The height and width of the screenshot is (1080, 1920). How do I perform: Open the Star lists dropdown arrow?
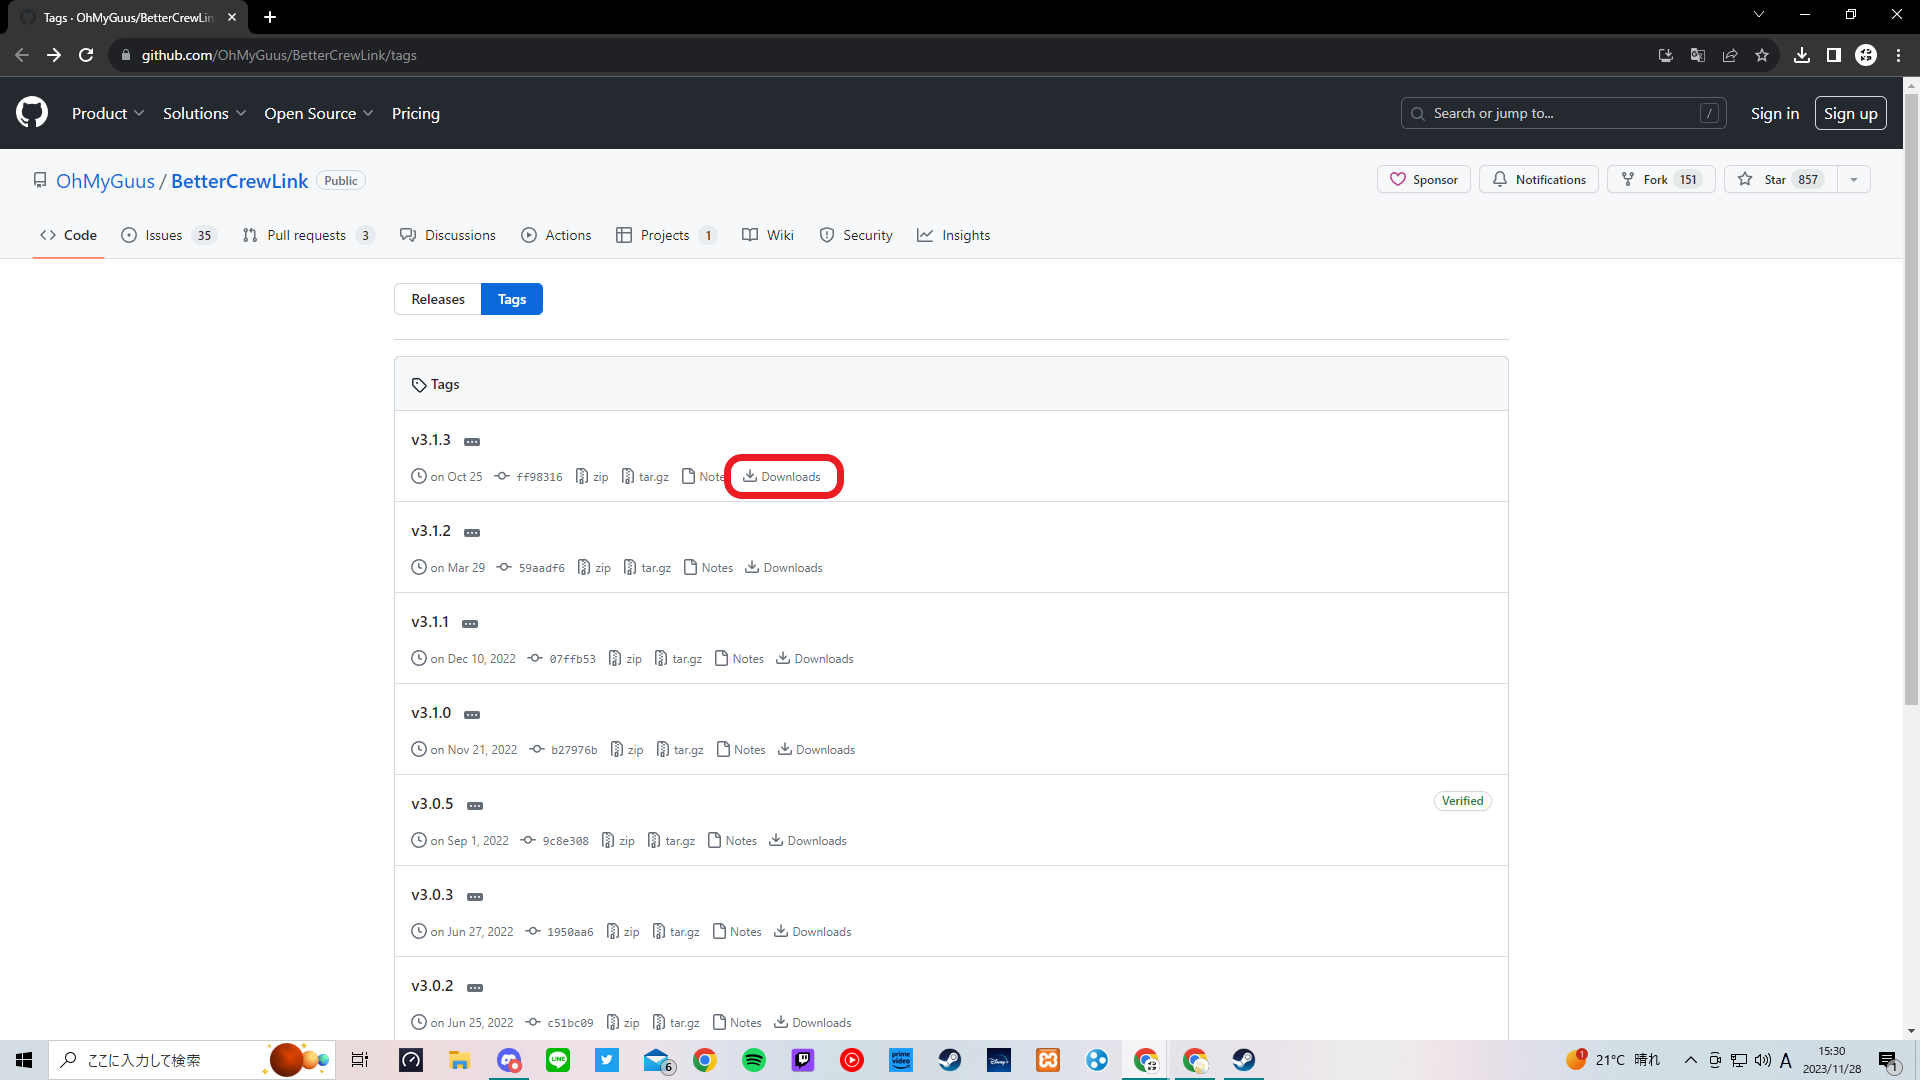coord(1854,179)
